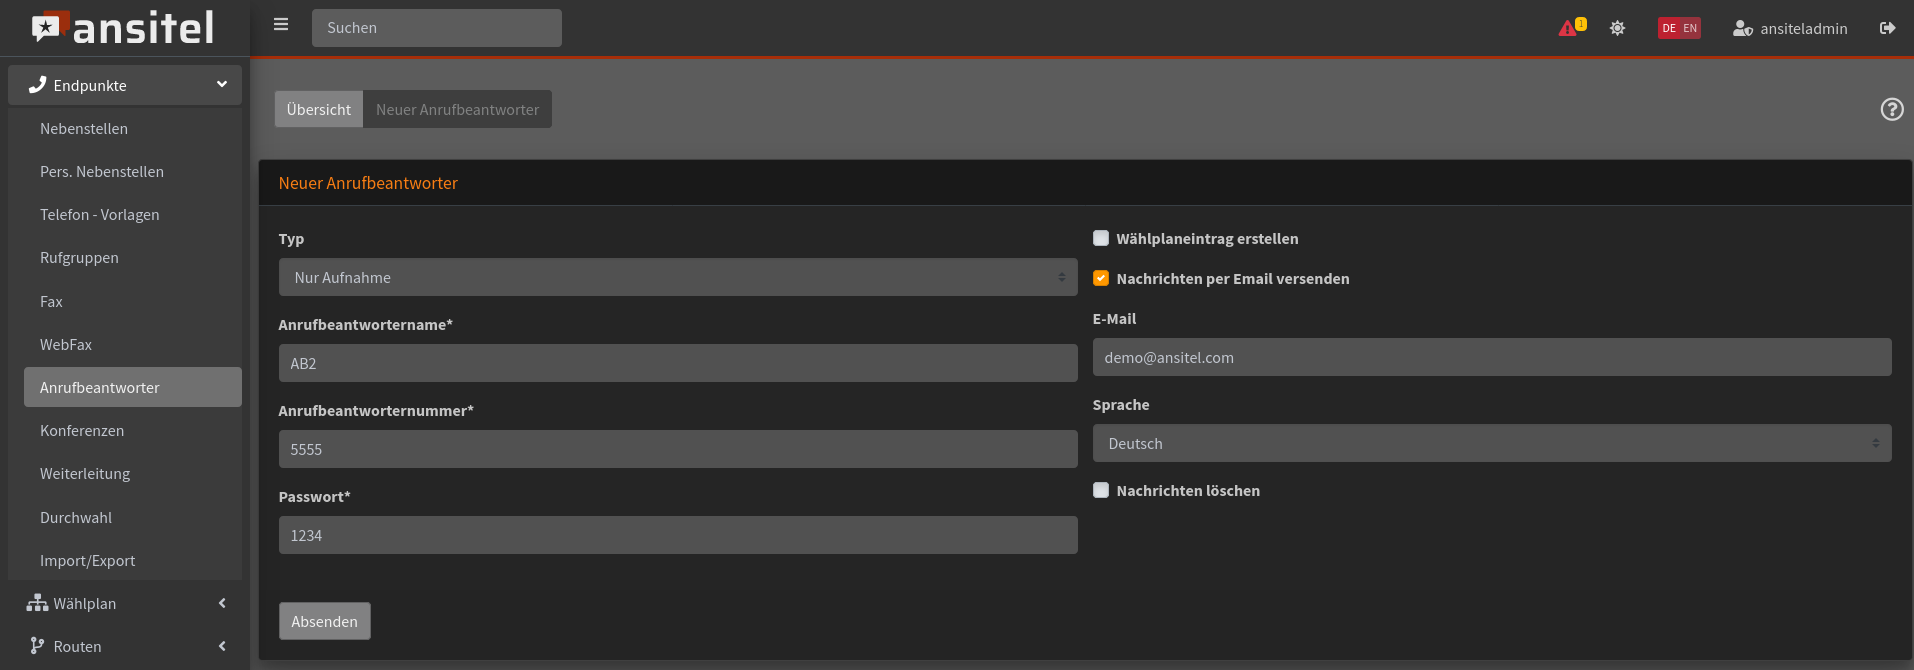The image size is (1914, 670).
Task: Switch to the Übersicht tab
Action: point(318,109)
